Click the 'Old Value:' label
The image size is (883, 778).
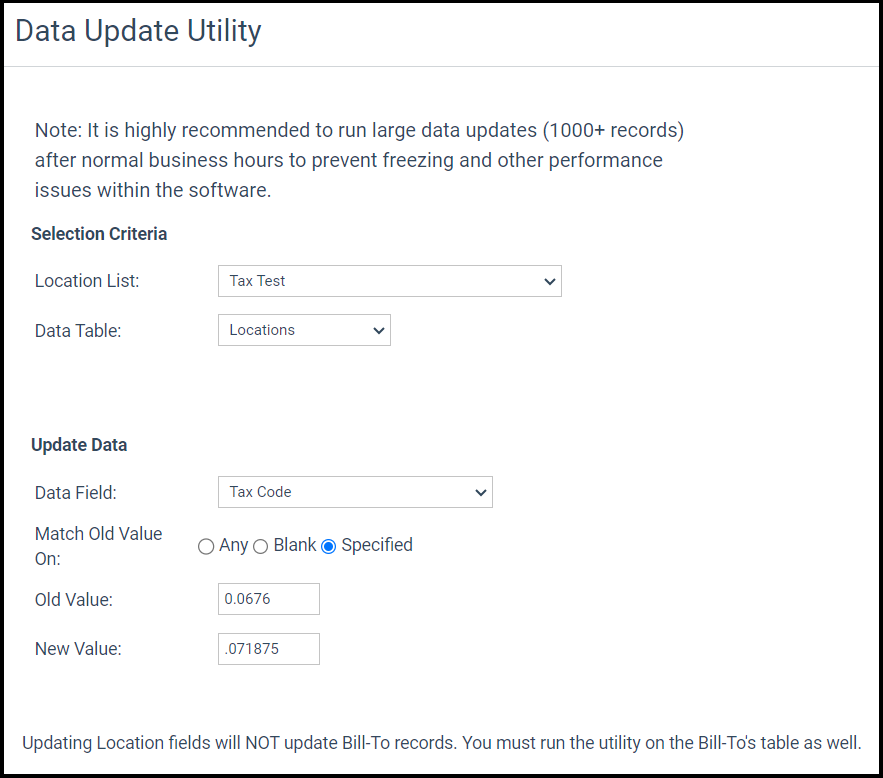point(74,600)
